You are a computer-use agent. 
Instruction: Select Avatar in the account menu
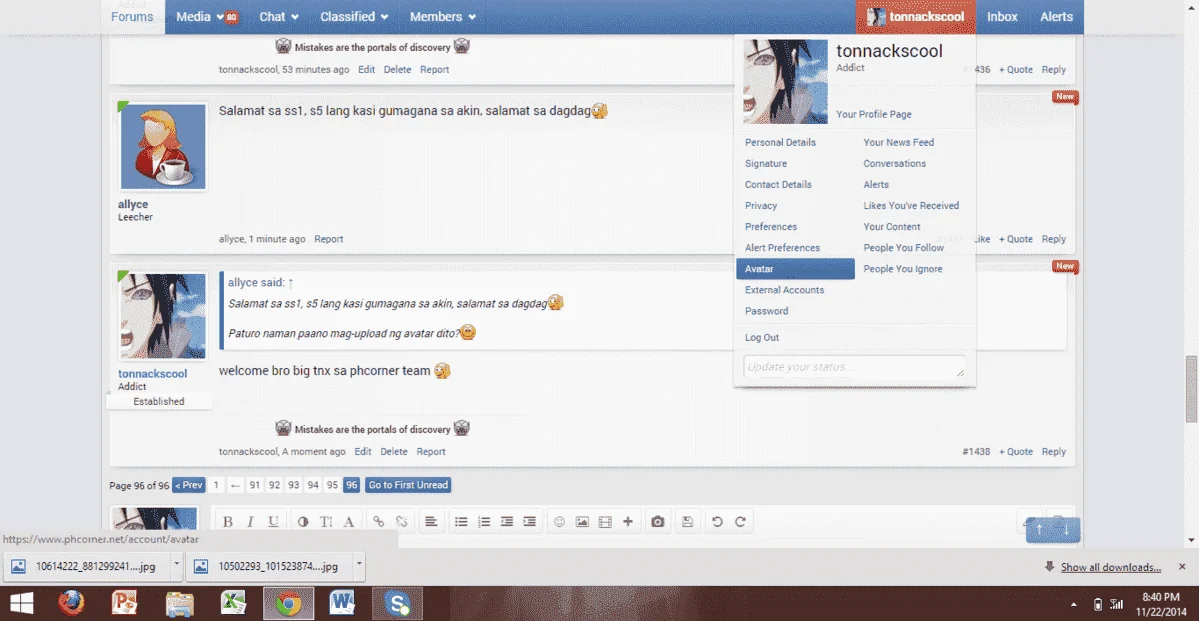(795, 269)
